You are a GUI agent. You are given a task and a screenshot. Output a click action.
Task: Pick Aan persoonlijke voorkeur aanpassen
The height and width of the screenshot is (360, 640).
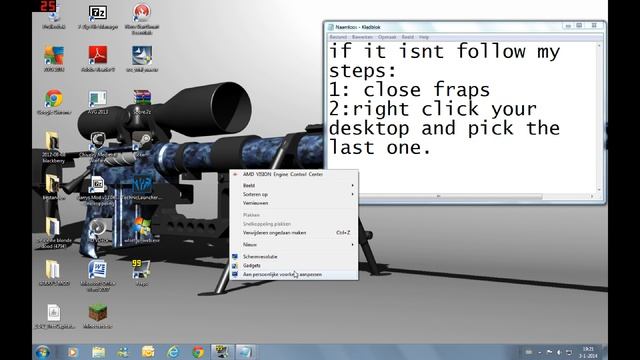click(x=294, y=274)
